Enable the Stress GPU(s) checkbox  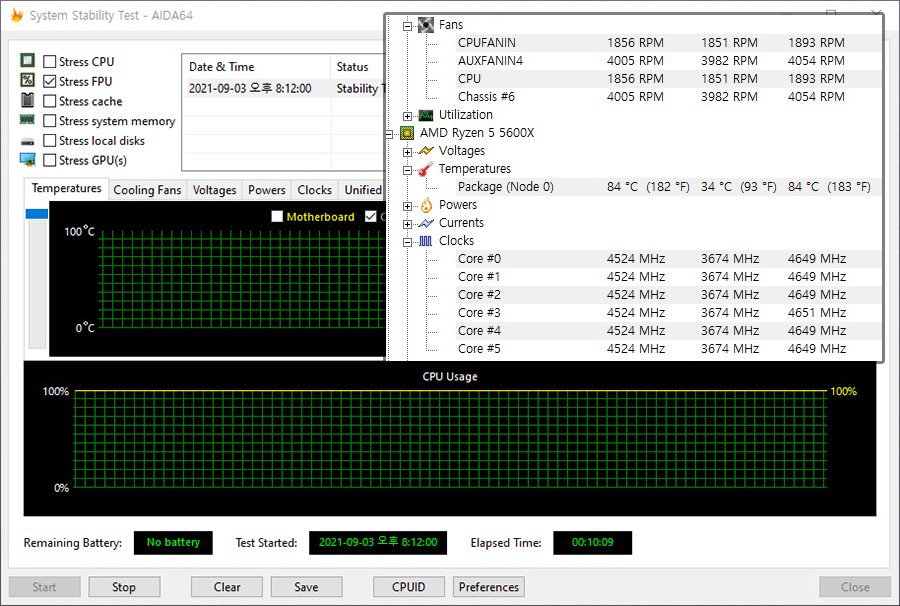tap(50, 160)
